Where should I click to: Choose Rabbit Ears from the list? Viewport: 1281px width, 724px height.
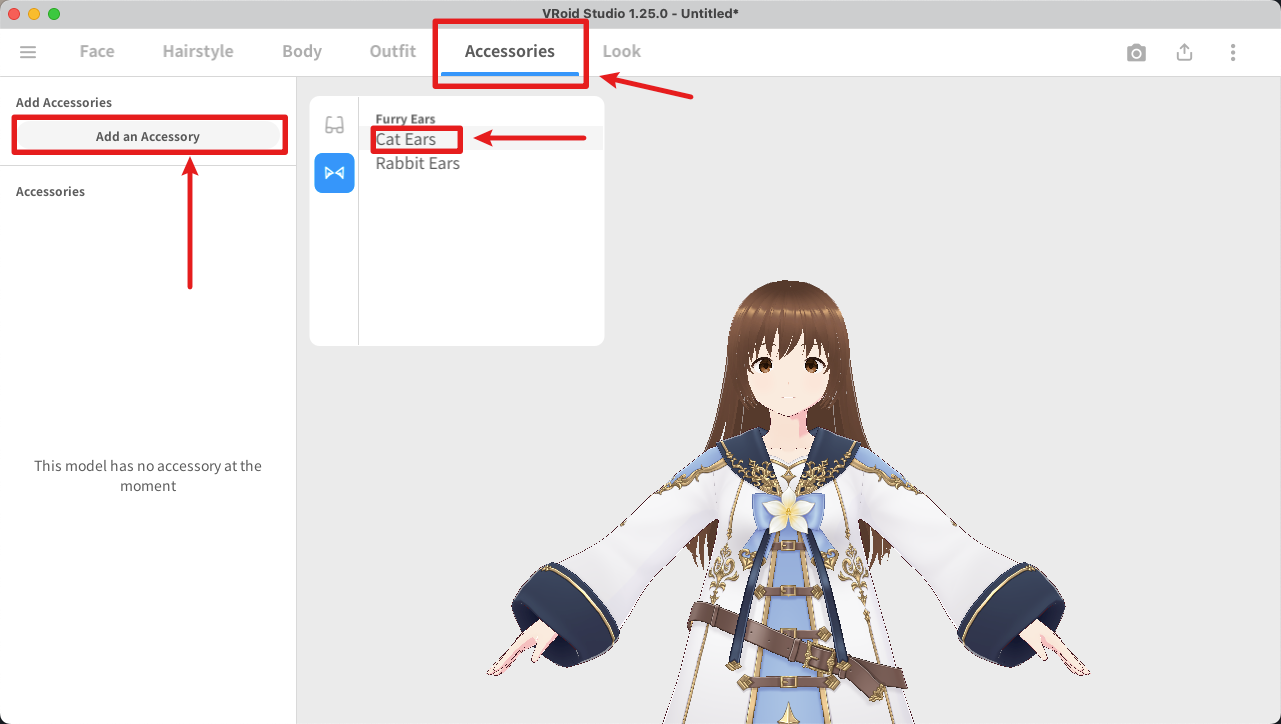[x=417, y=164]
